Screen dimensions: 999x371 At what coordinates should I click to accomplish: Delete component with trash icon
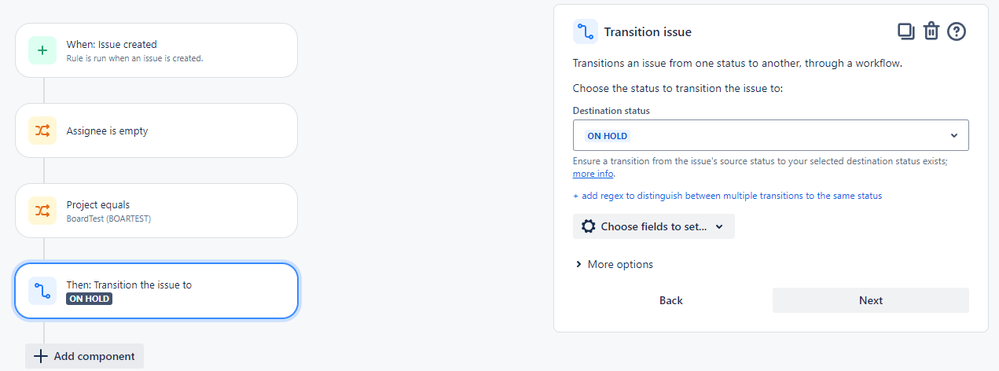(931, 31)
